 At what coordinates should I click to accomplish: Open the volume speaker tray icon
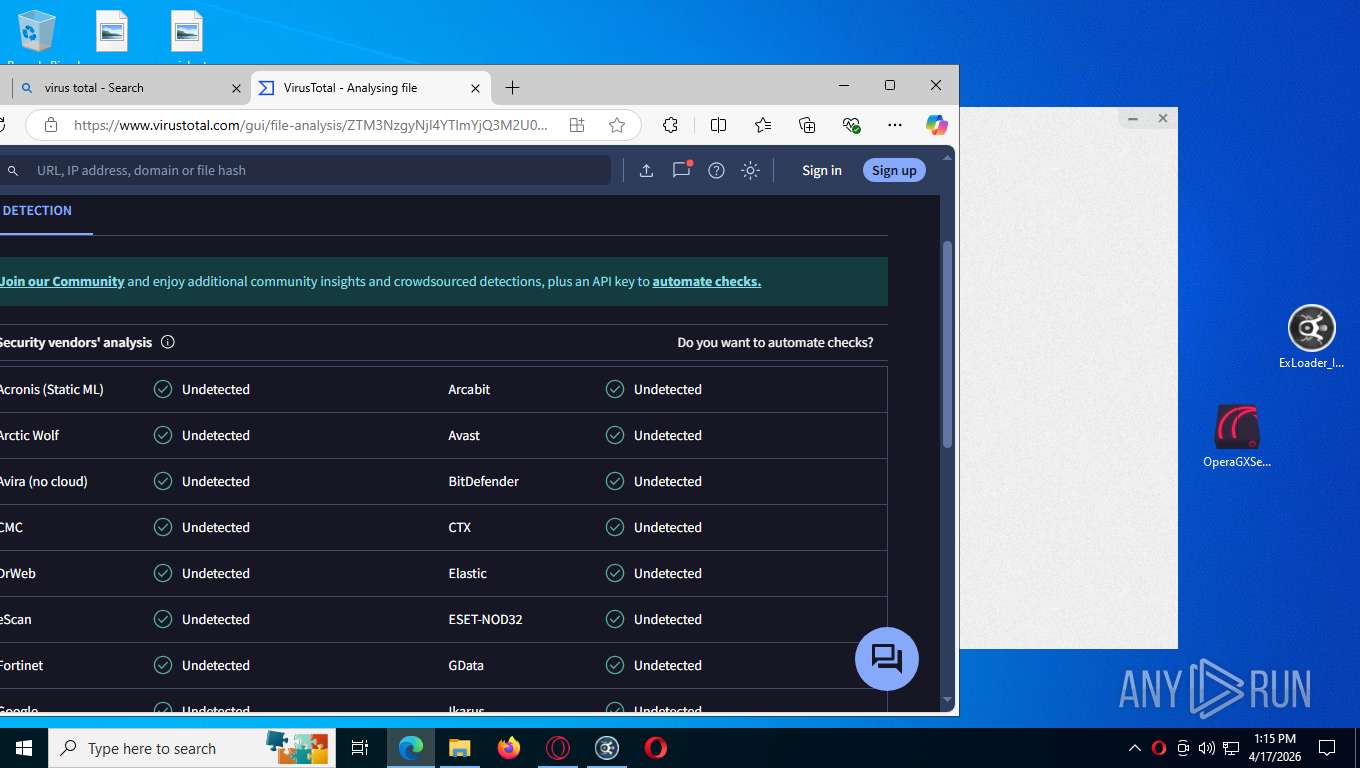coord(1207,748)
